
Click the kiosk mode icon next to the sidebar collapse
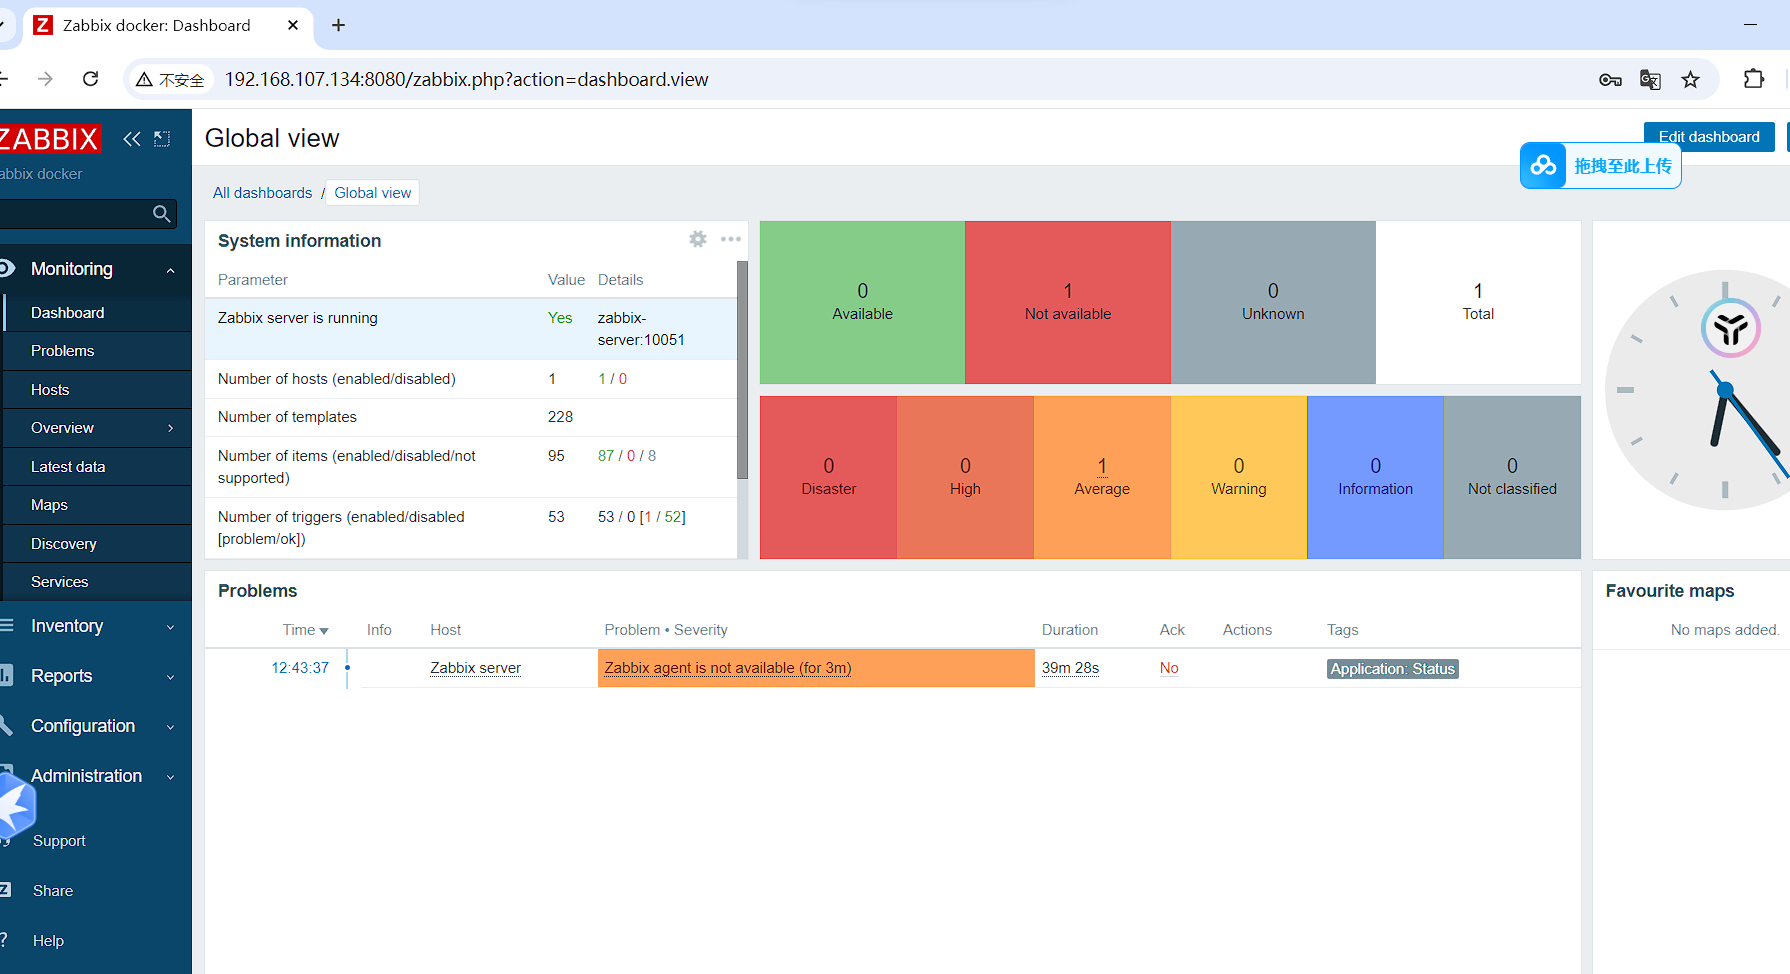pos(162,139)
